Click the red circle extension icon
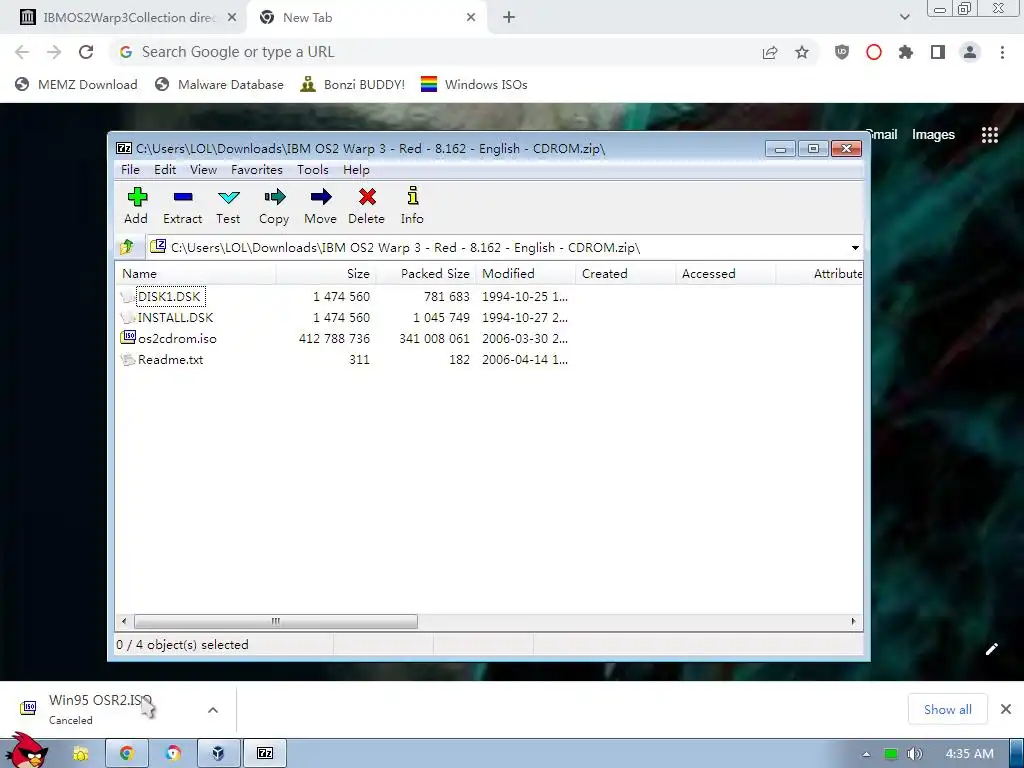This screenshot has width=1024, height=768. point(874,52)
